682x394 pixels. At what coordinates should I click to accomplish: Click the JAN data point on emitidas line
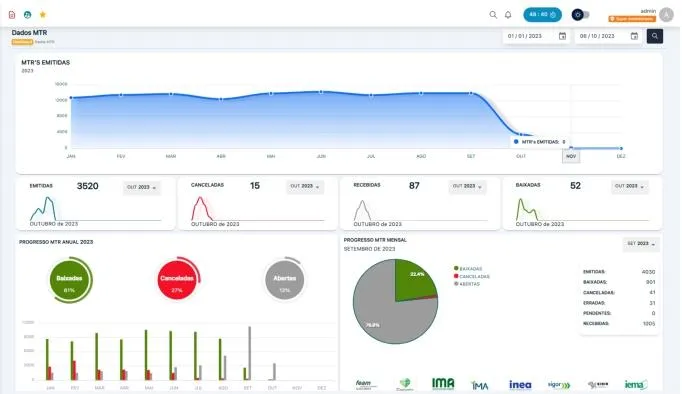pyautogui.click(x=71, y=98)
